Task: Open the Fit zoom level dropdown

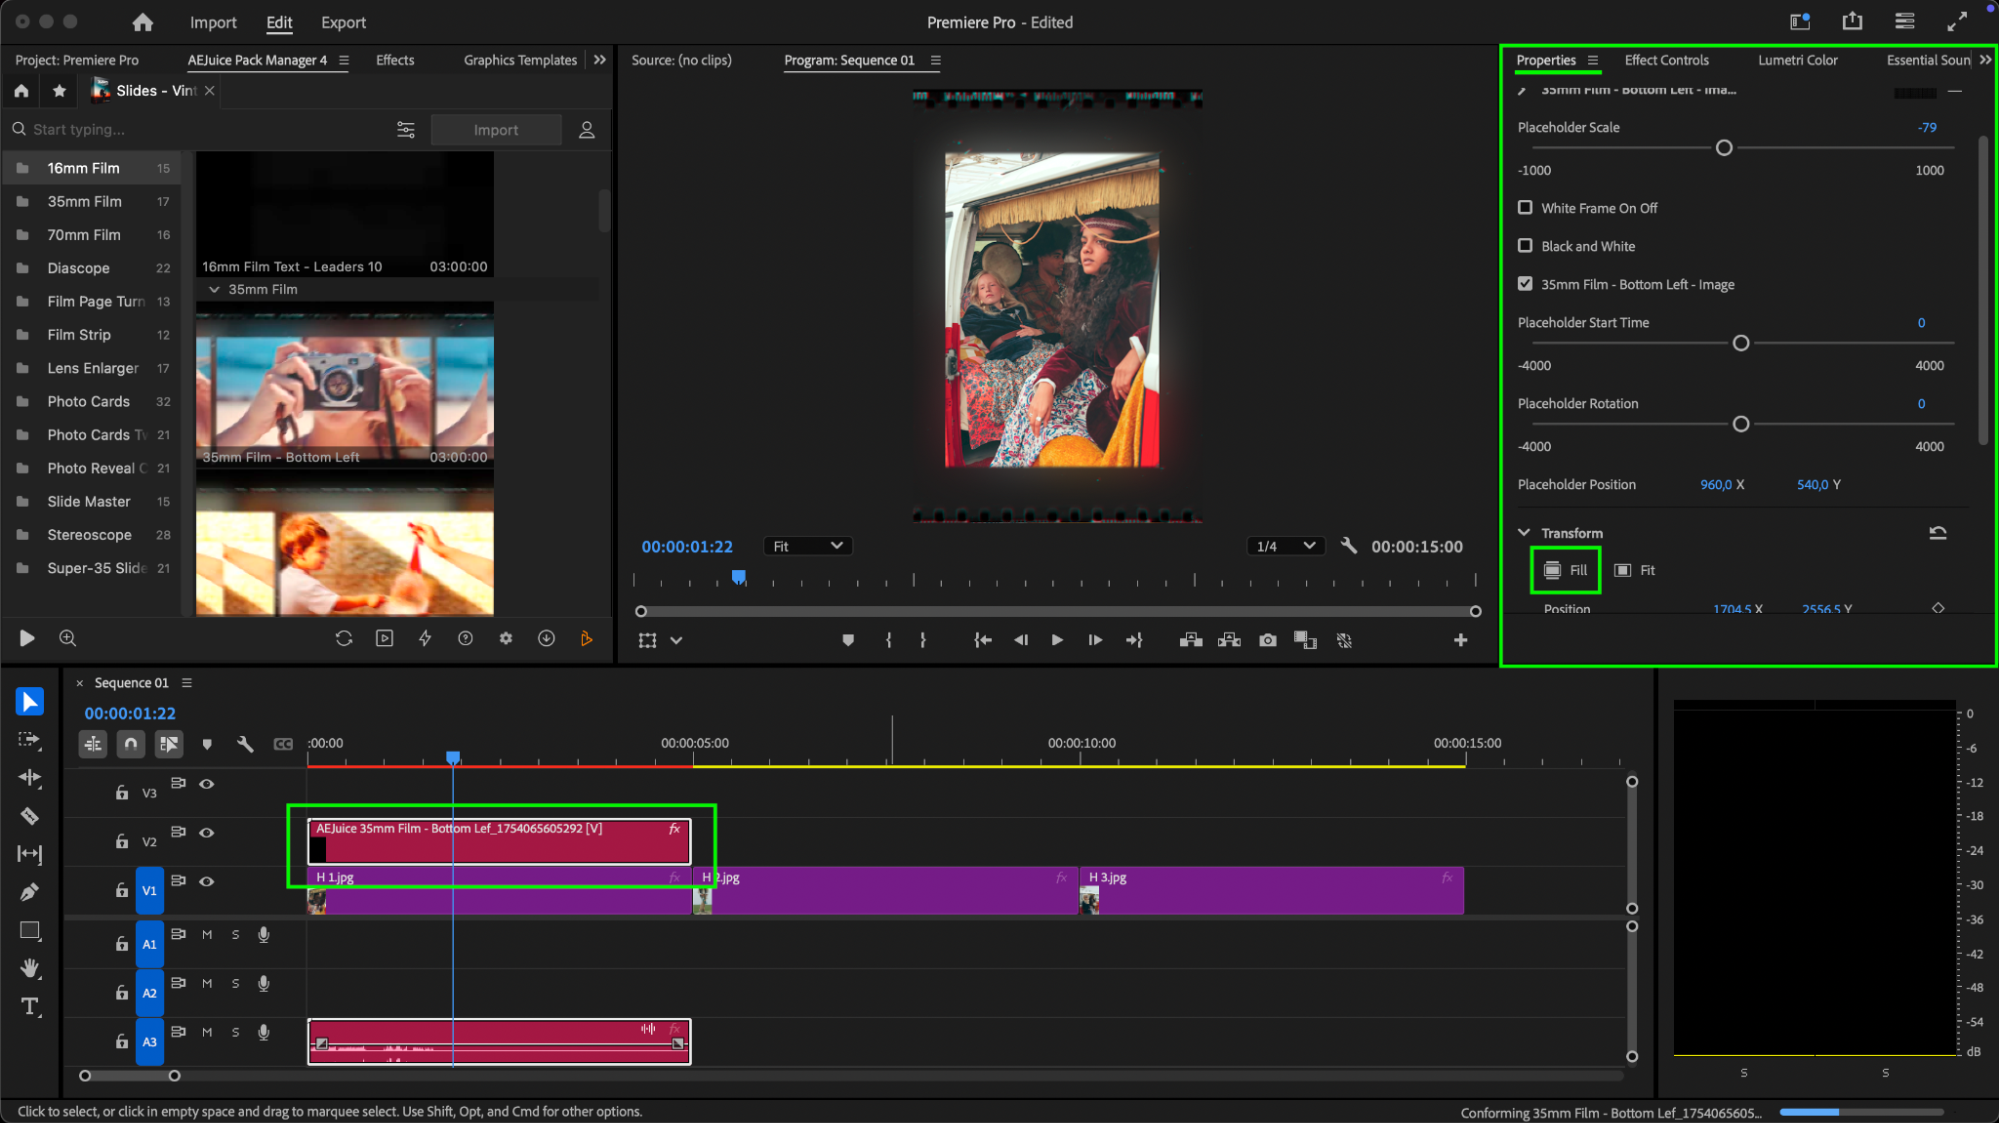Action: tap(807, 546)
